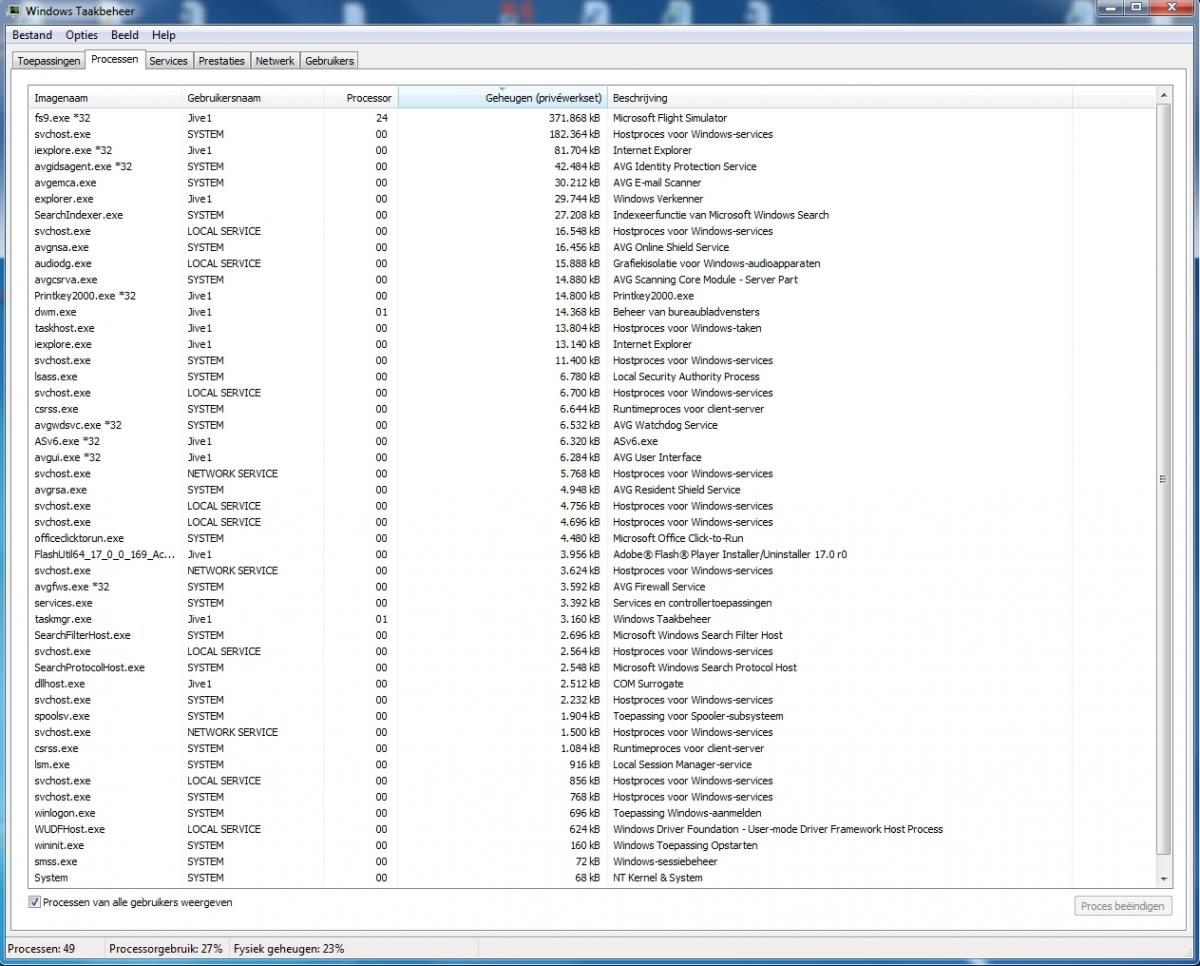Select the SearchIndexer.exe process
Image resolution: width=1200 pixels, height=966 pixels.
click(592, 215)
